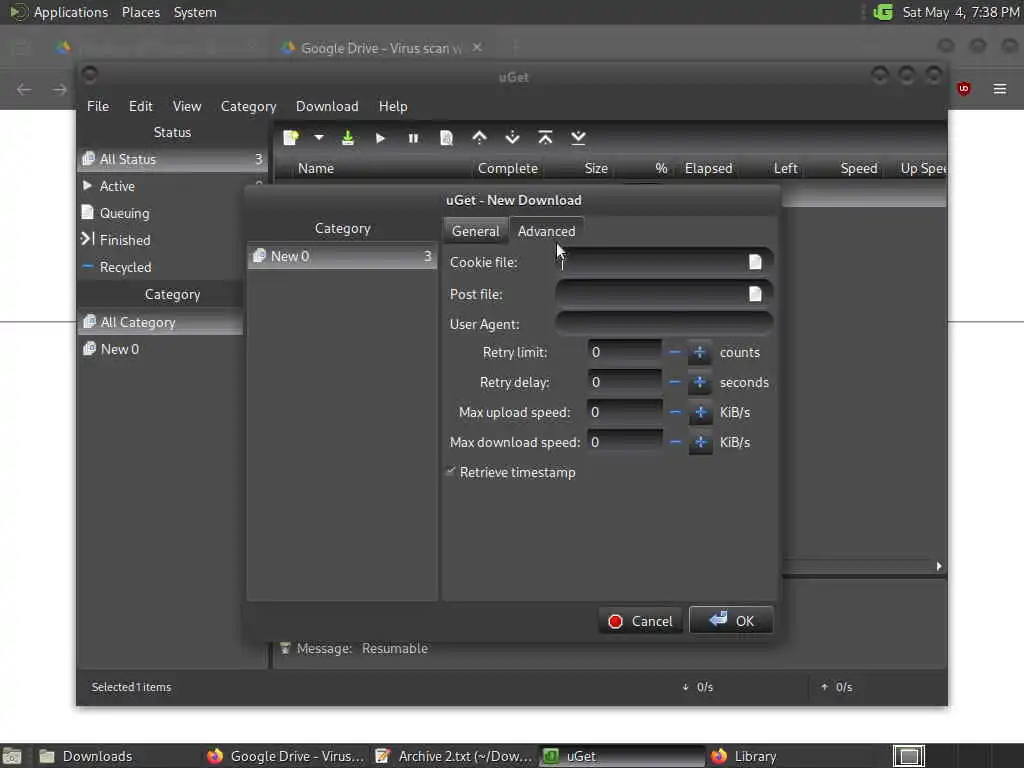Open the new-download dropdown arrow
Screen dimensions: 1024x768
pos(319,138)
